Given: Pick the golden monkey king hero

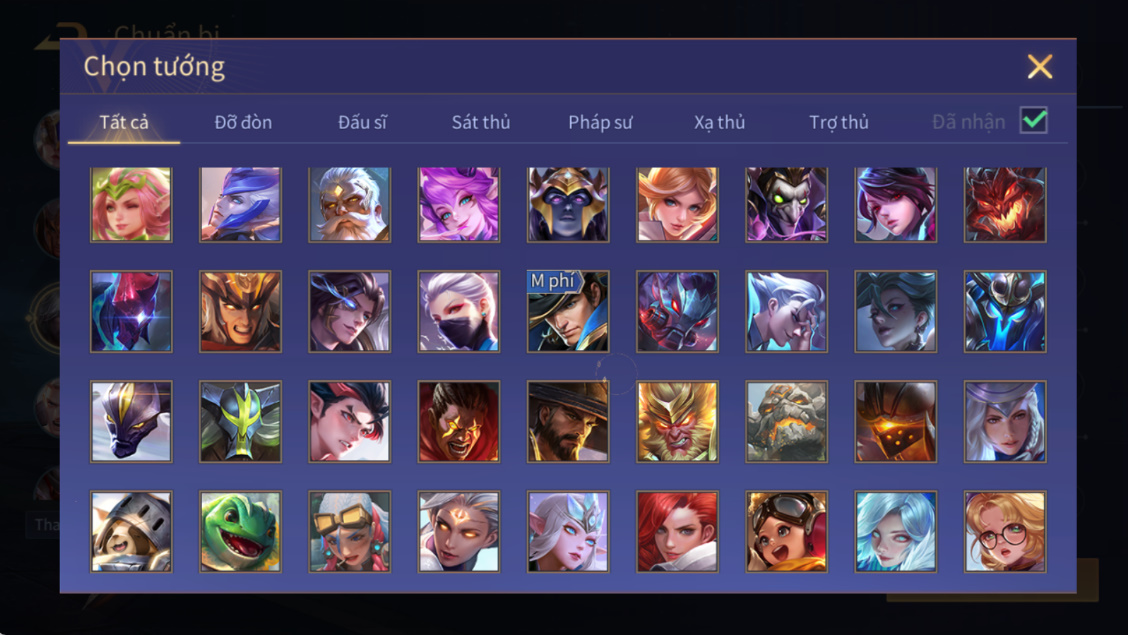Looking at the screenshot, I should click(x=677, y=421).
